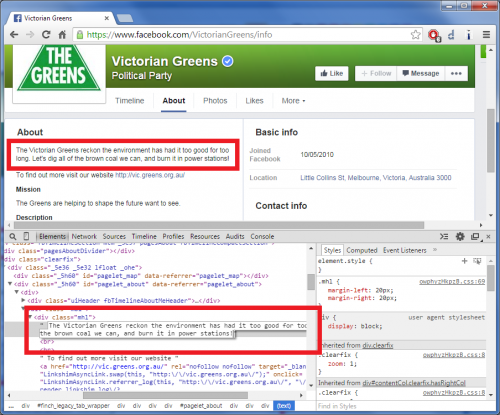Open the owphyzHkpzB.css:69 source link
This screenshot has height=415, width=500.
(452, 282)
